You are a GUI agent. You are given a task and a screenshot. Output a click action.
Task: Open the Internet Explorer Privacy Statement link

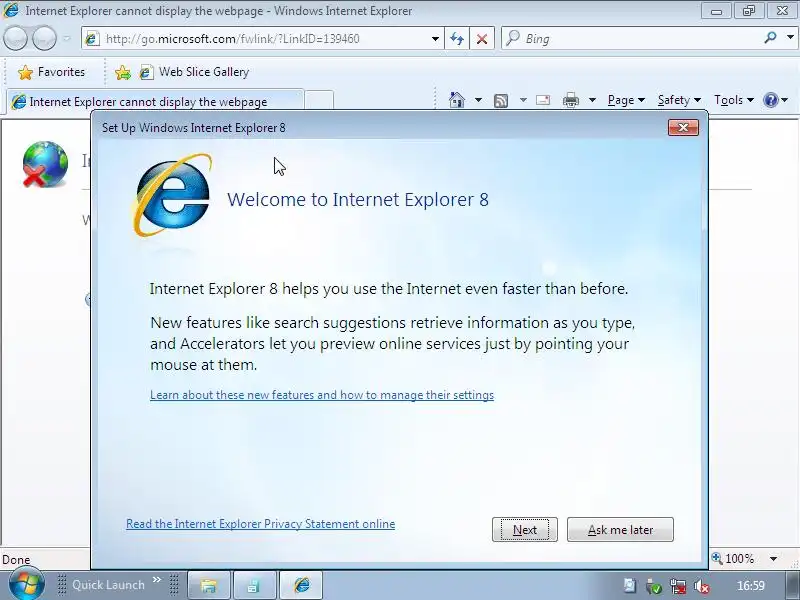(260, 524)
